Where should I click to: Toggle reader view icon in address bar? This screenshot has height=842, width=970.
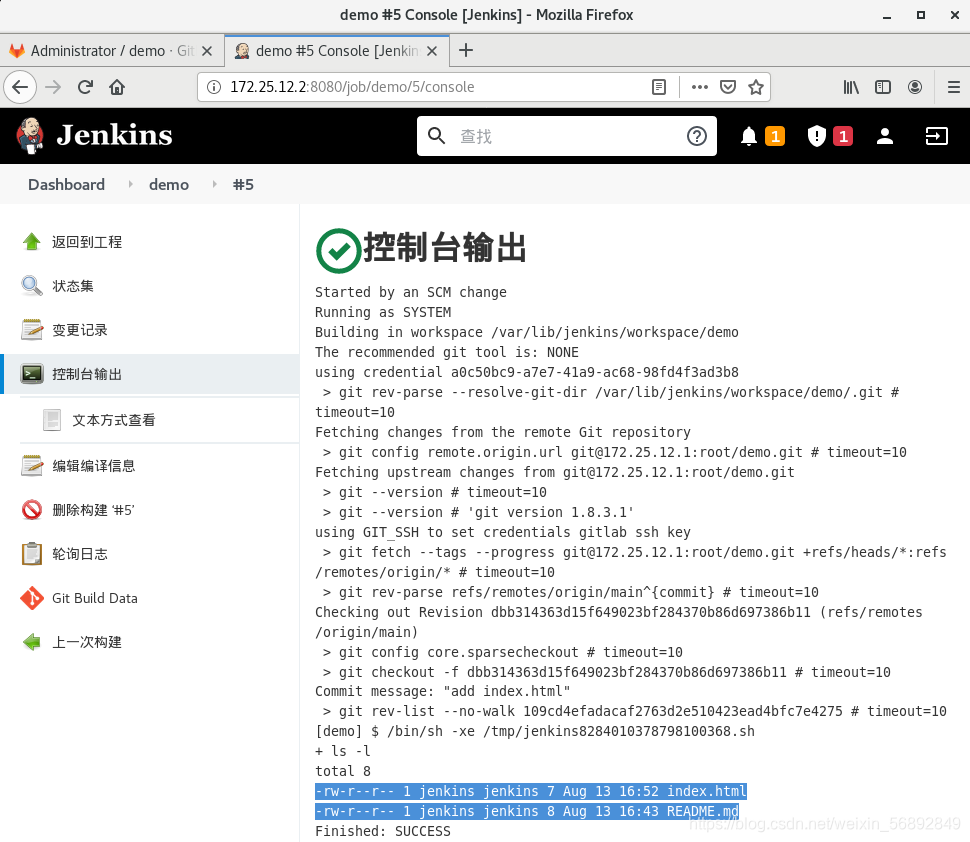659,87
